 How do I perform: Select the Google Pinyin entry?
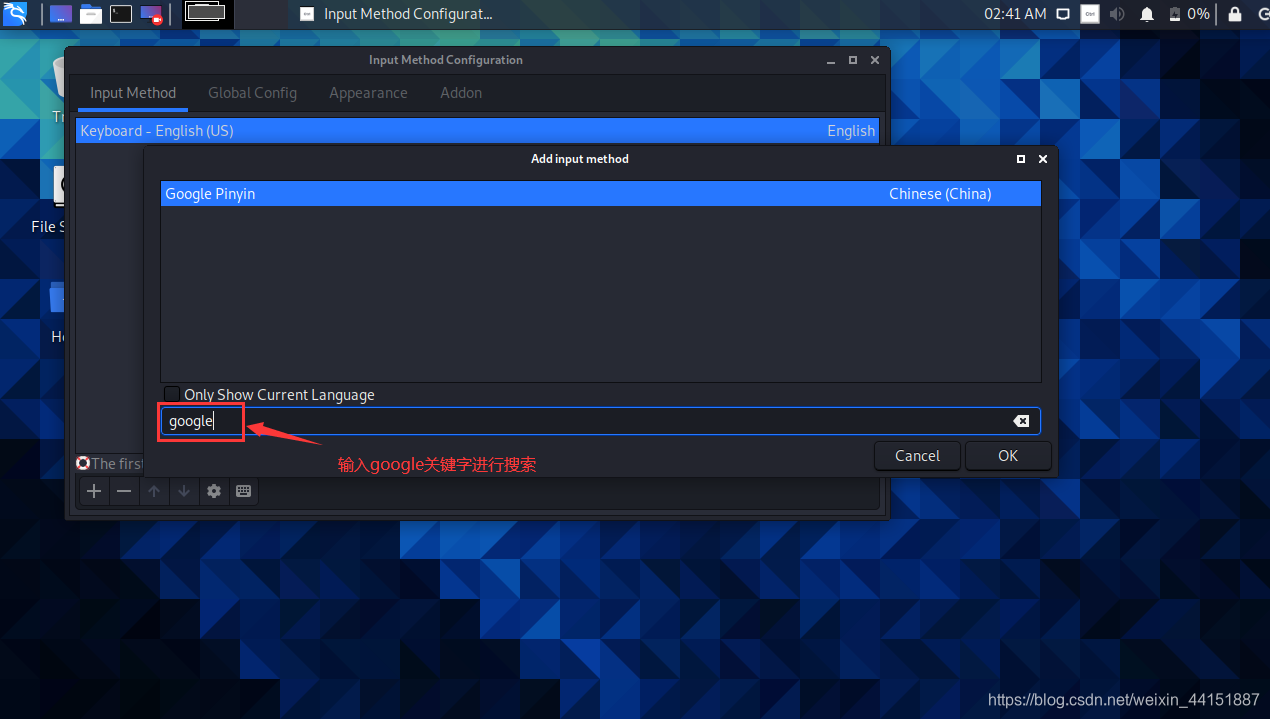click(600, 194)
